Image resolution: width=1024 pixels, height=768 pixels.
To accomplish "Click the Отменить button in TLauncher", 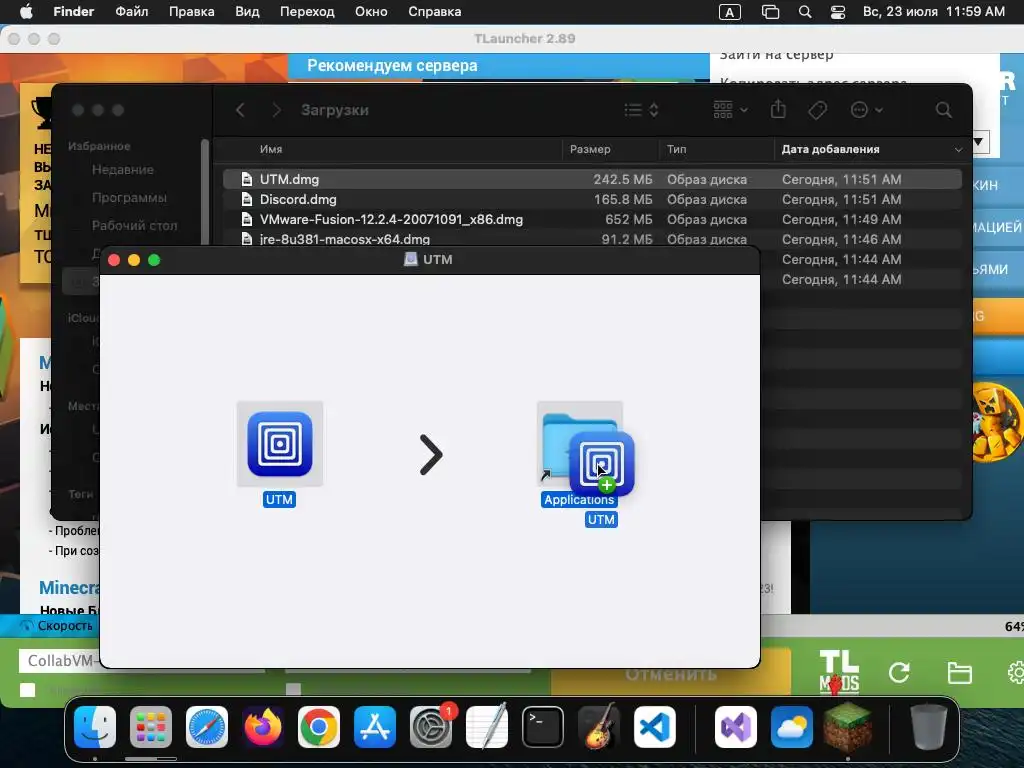I will (x=671, y=675).
